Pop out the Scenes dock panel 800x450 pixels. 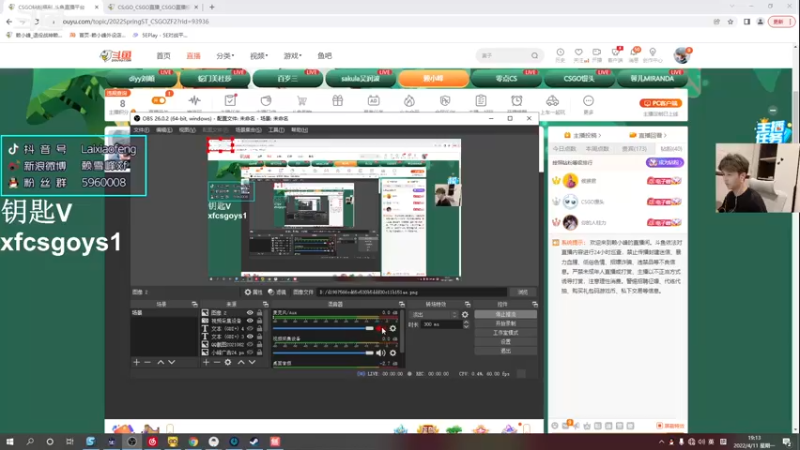point(194,304)
